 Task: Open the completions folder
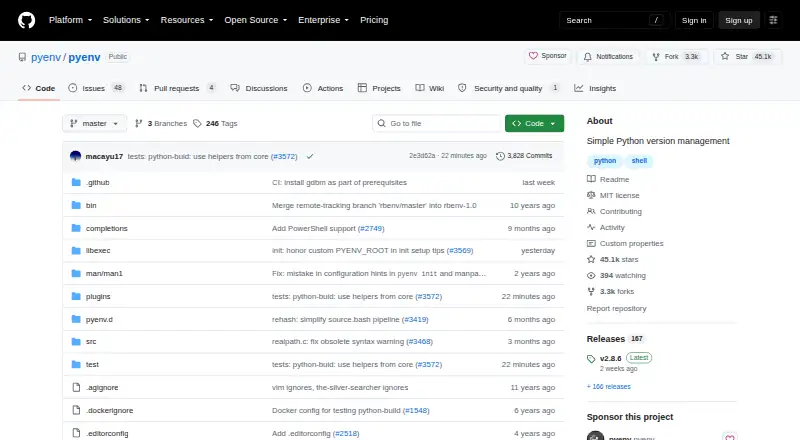pyautogui.click(x=107, y=228)
